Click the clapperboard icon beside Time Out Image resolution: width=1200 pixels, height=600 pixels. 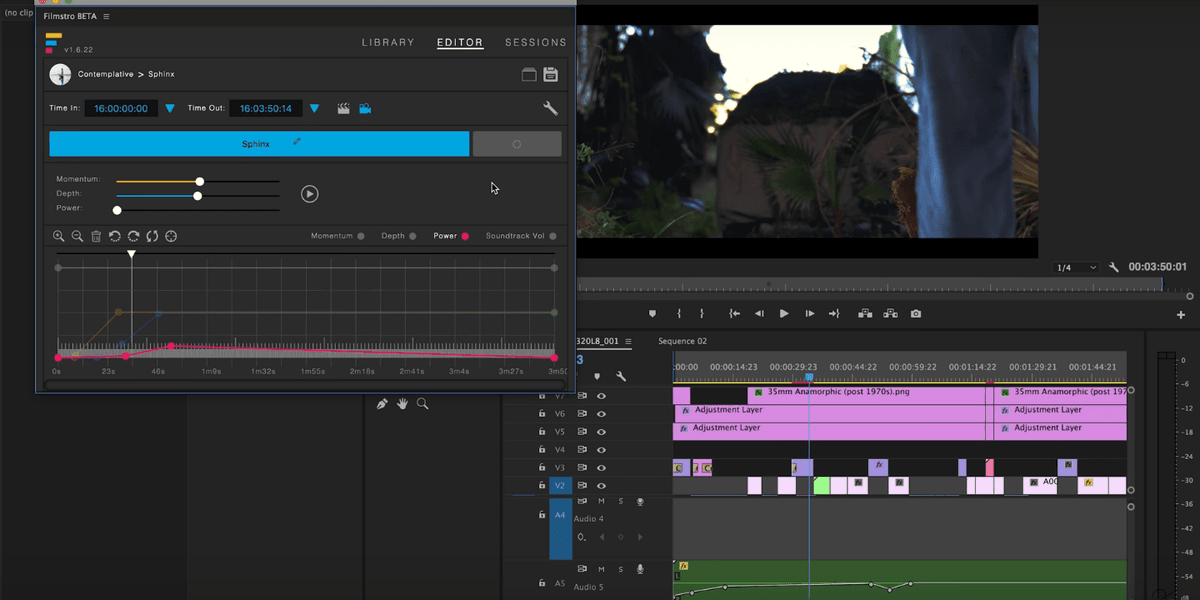344,108
